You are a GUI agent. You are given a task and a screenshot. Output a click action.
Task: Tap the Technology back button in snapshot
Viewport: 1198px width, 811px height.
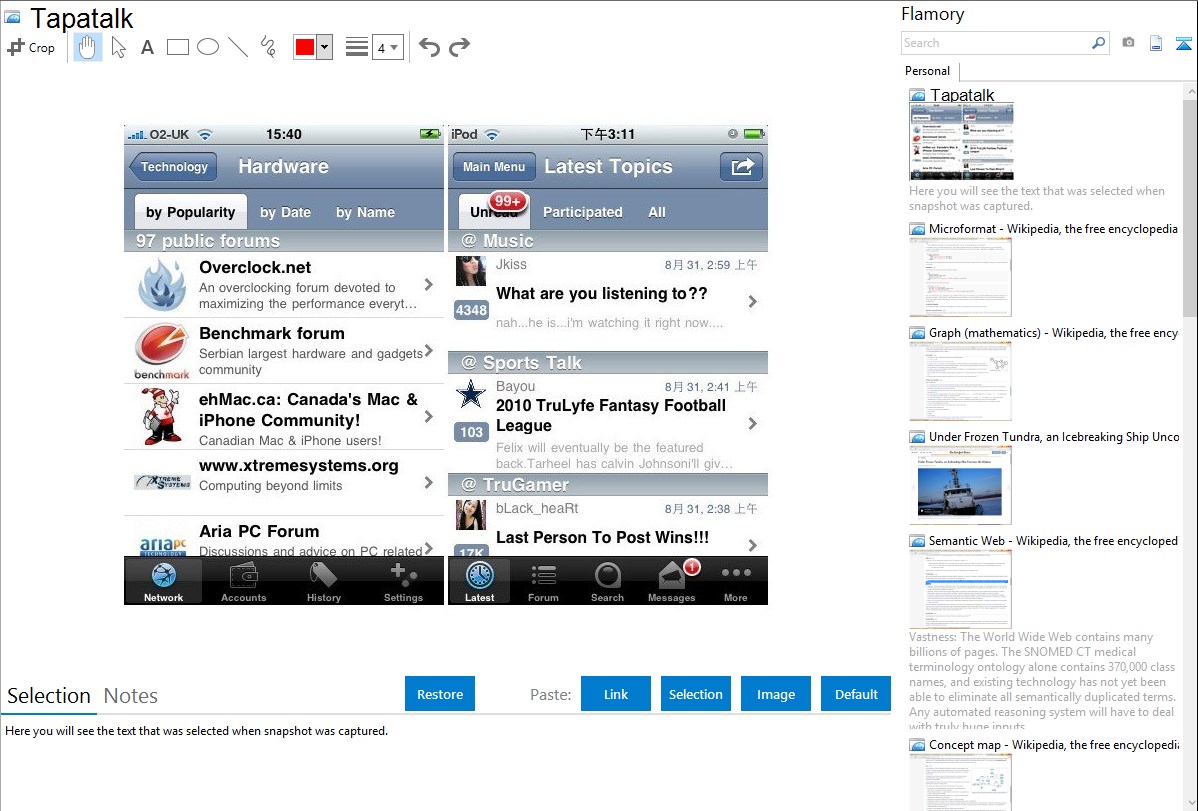[173, 167]
